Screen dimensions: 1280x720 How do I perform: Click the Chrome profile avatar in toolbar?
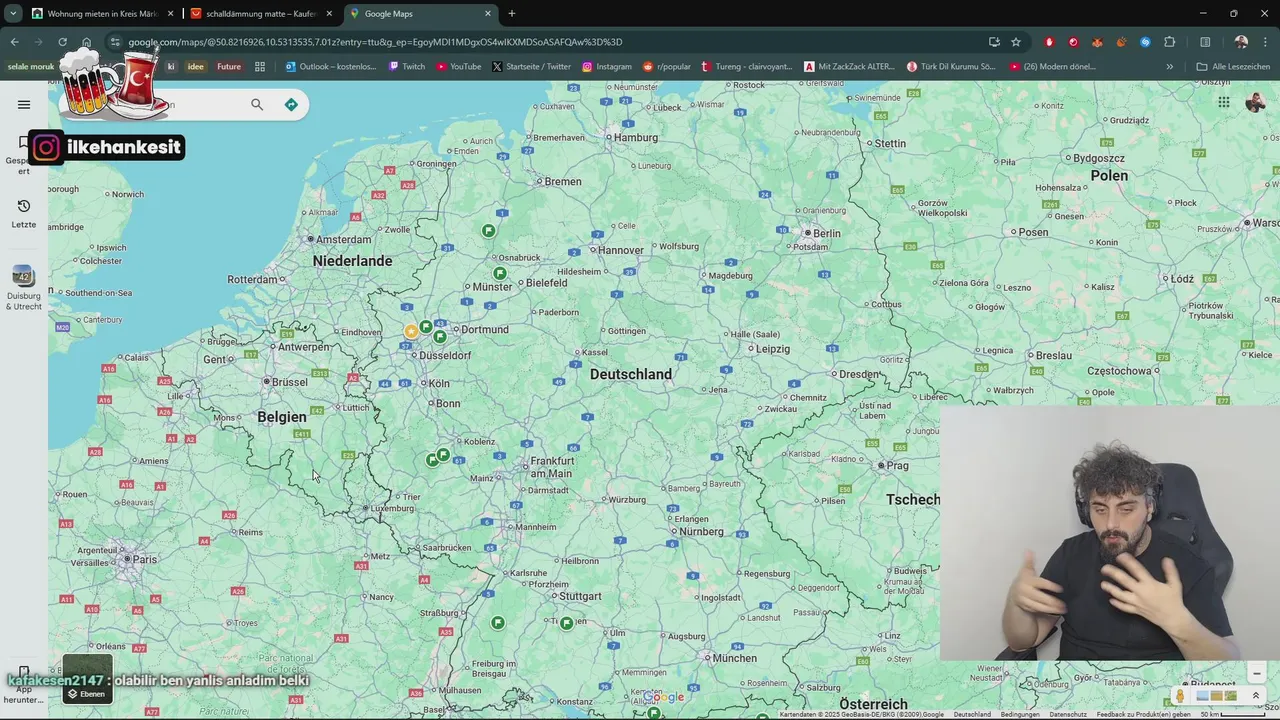1241,42
